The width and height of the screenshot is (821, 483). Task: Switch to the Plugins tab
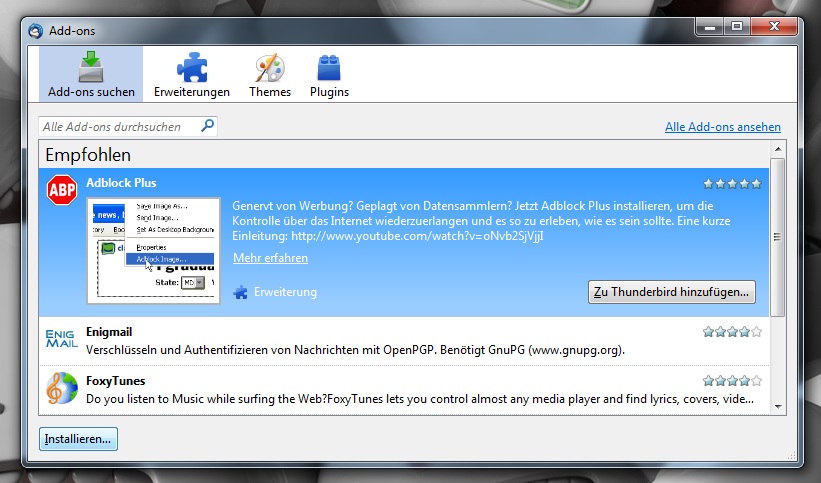click(x=329, y=74)
